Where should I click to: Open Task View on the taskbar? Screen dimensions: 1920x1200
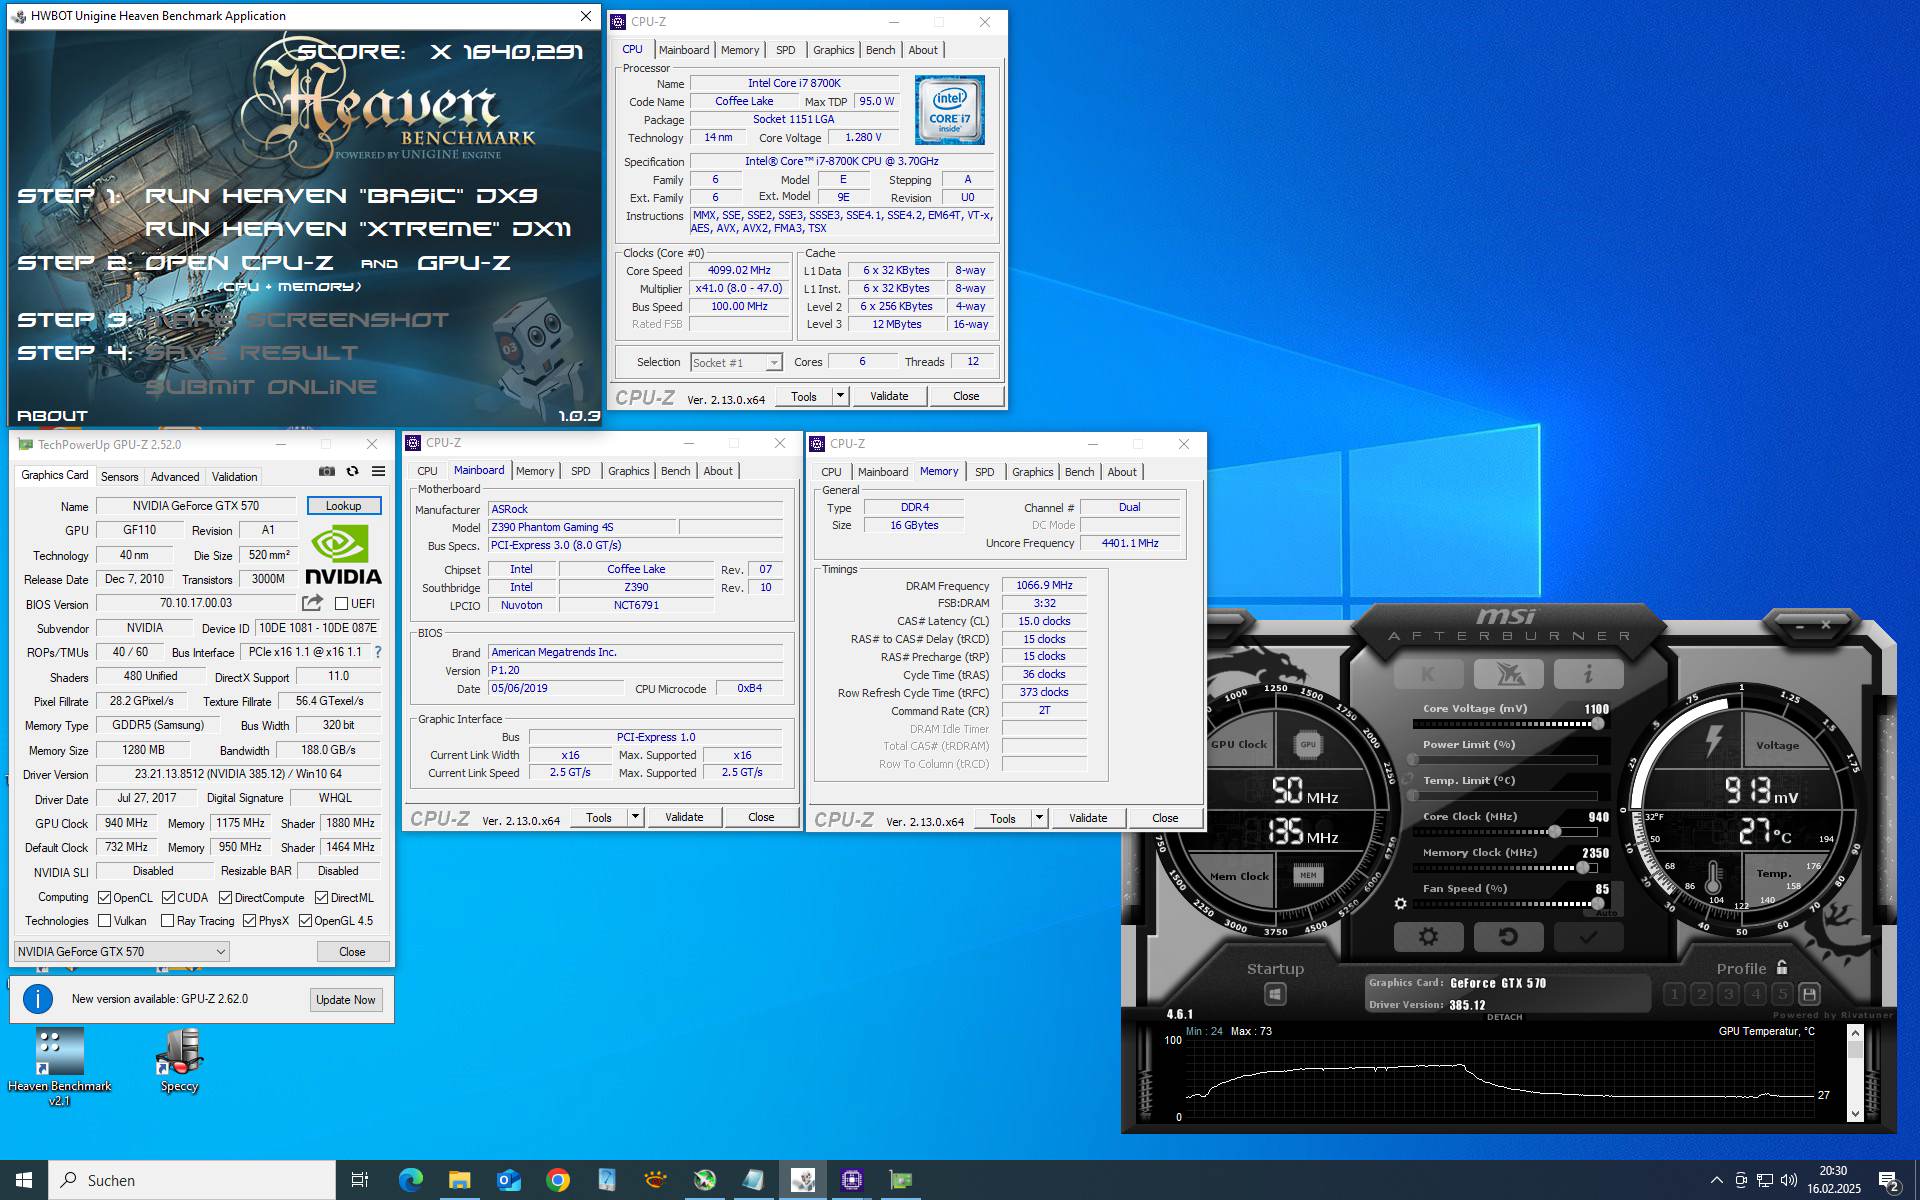360,1180
